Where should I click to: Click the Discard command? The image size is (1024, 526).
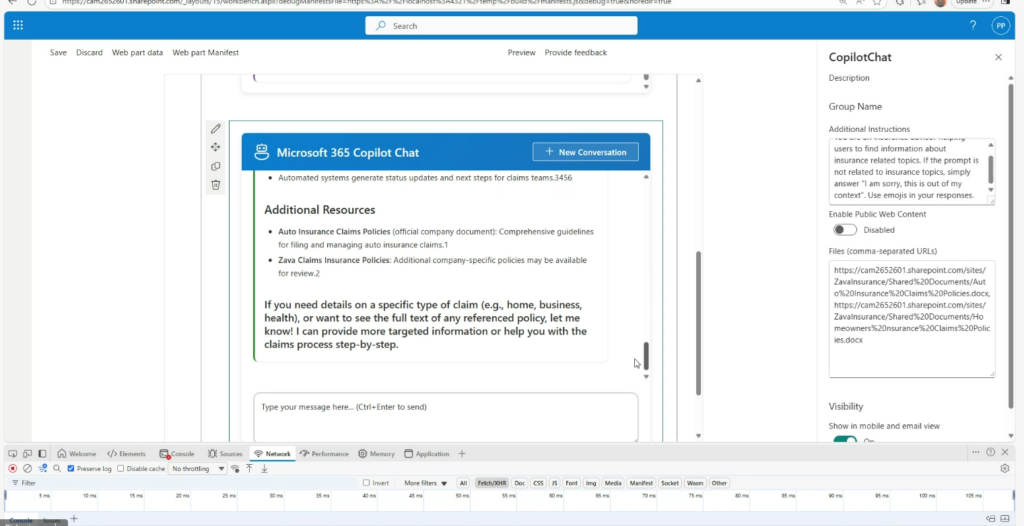coord(89,52)
